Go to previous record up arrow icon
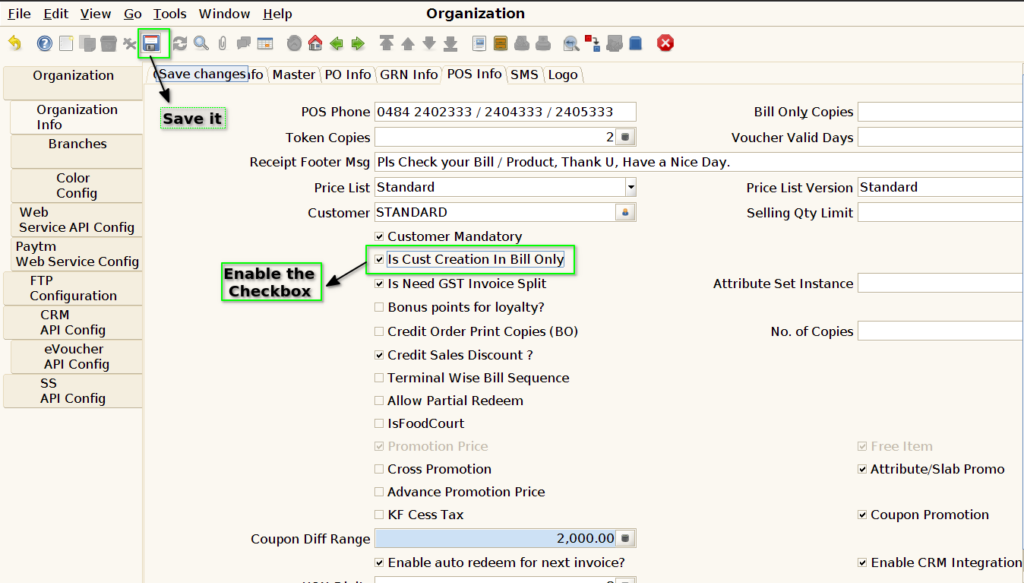1024x583 pixels. click(408, 44)
